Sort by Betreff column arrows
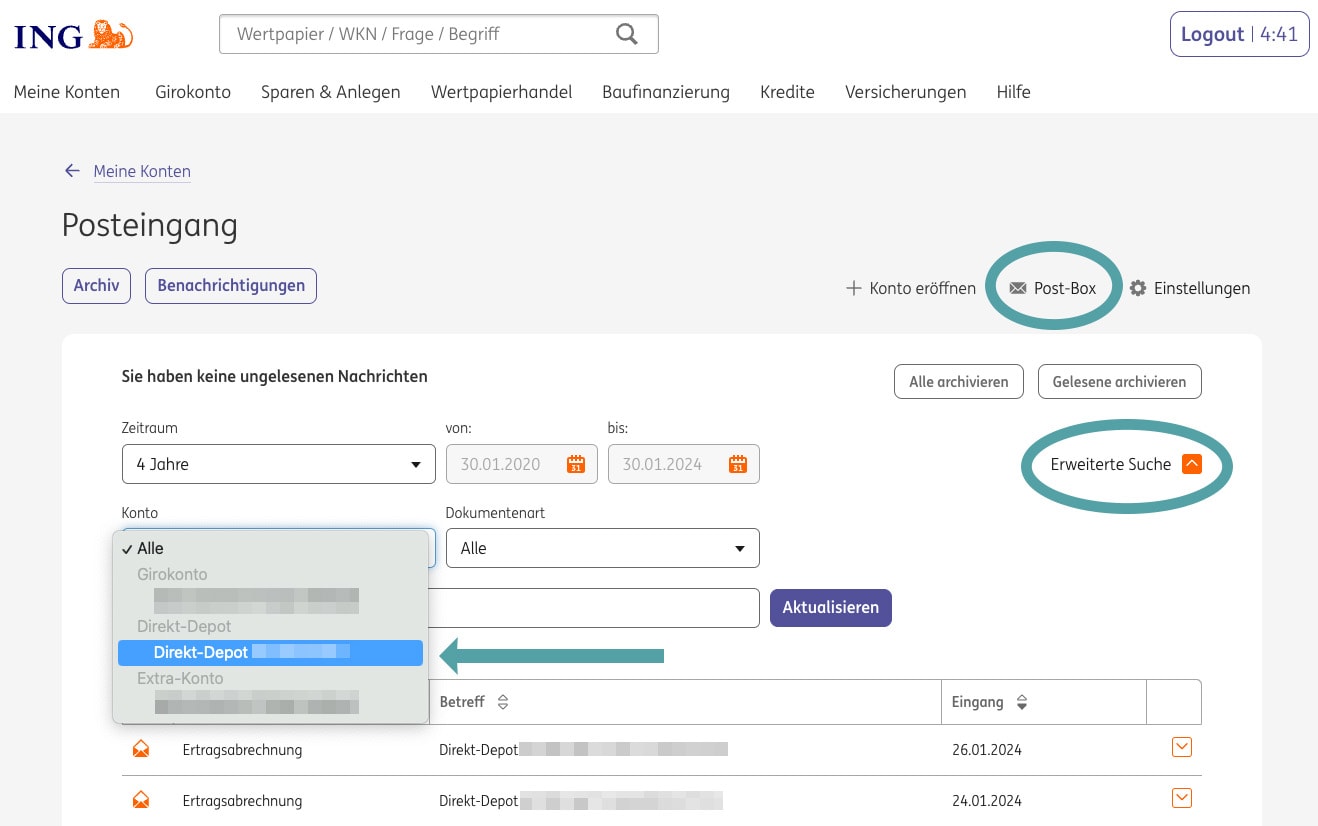This screenshot has height=826, width=1318. (503, 702)
